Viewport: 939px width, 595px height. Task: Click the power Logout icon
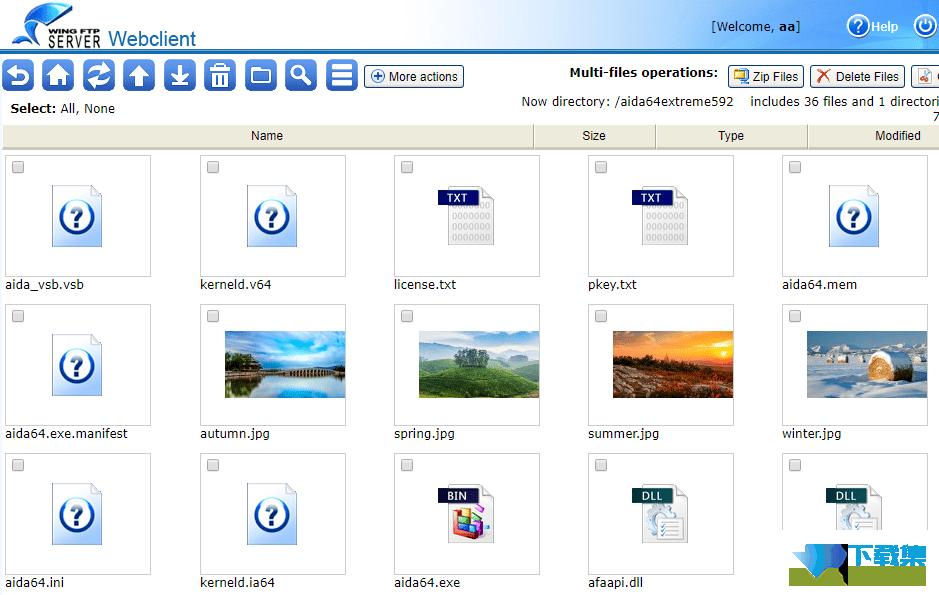[926, 26]
